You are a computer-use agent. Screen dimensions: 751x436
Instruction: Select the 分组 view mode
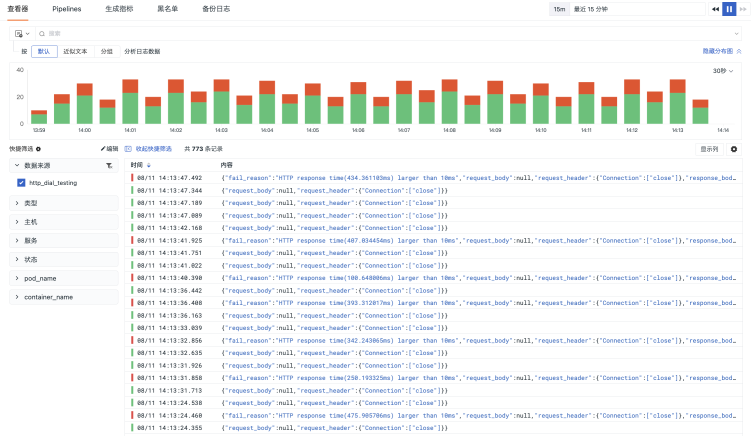(106, 51)
